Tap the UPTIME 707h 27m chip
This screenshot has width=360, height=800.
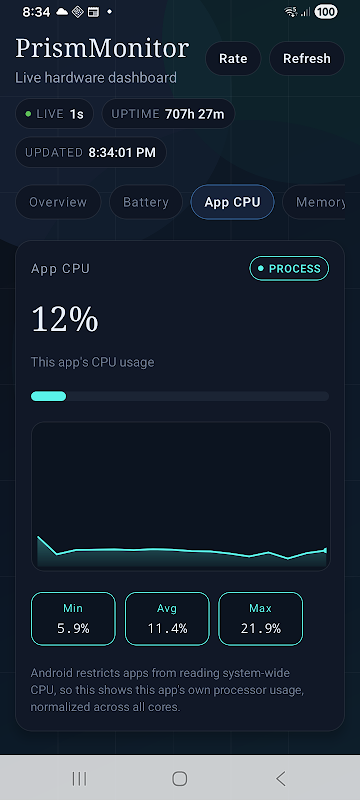coord(168,114)
